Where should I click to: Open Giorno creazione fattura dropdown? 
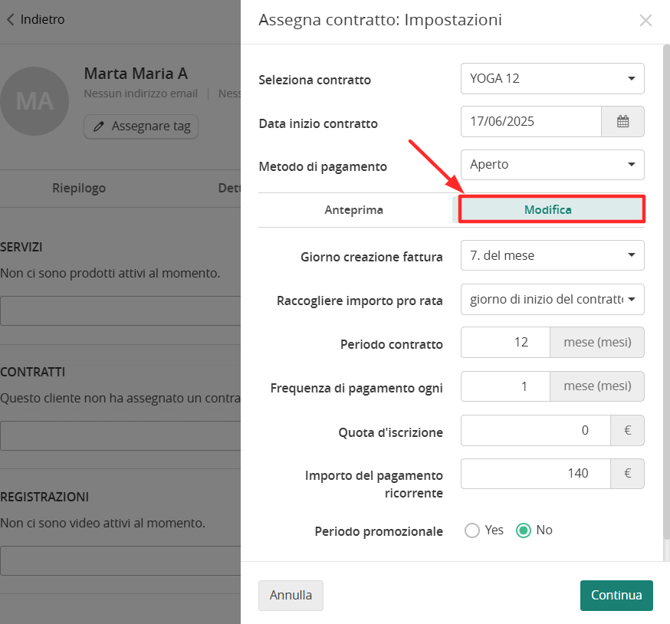coord(552,256)
